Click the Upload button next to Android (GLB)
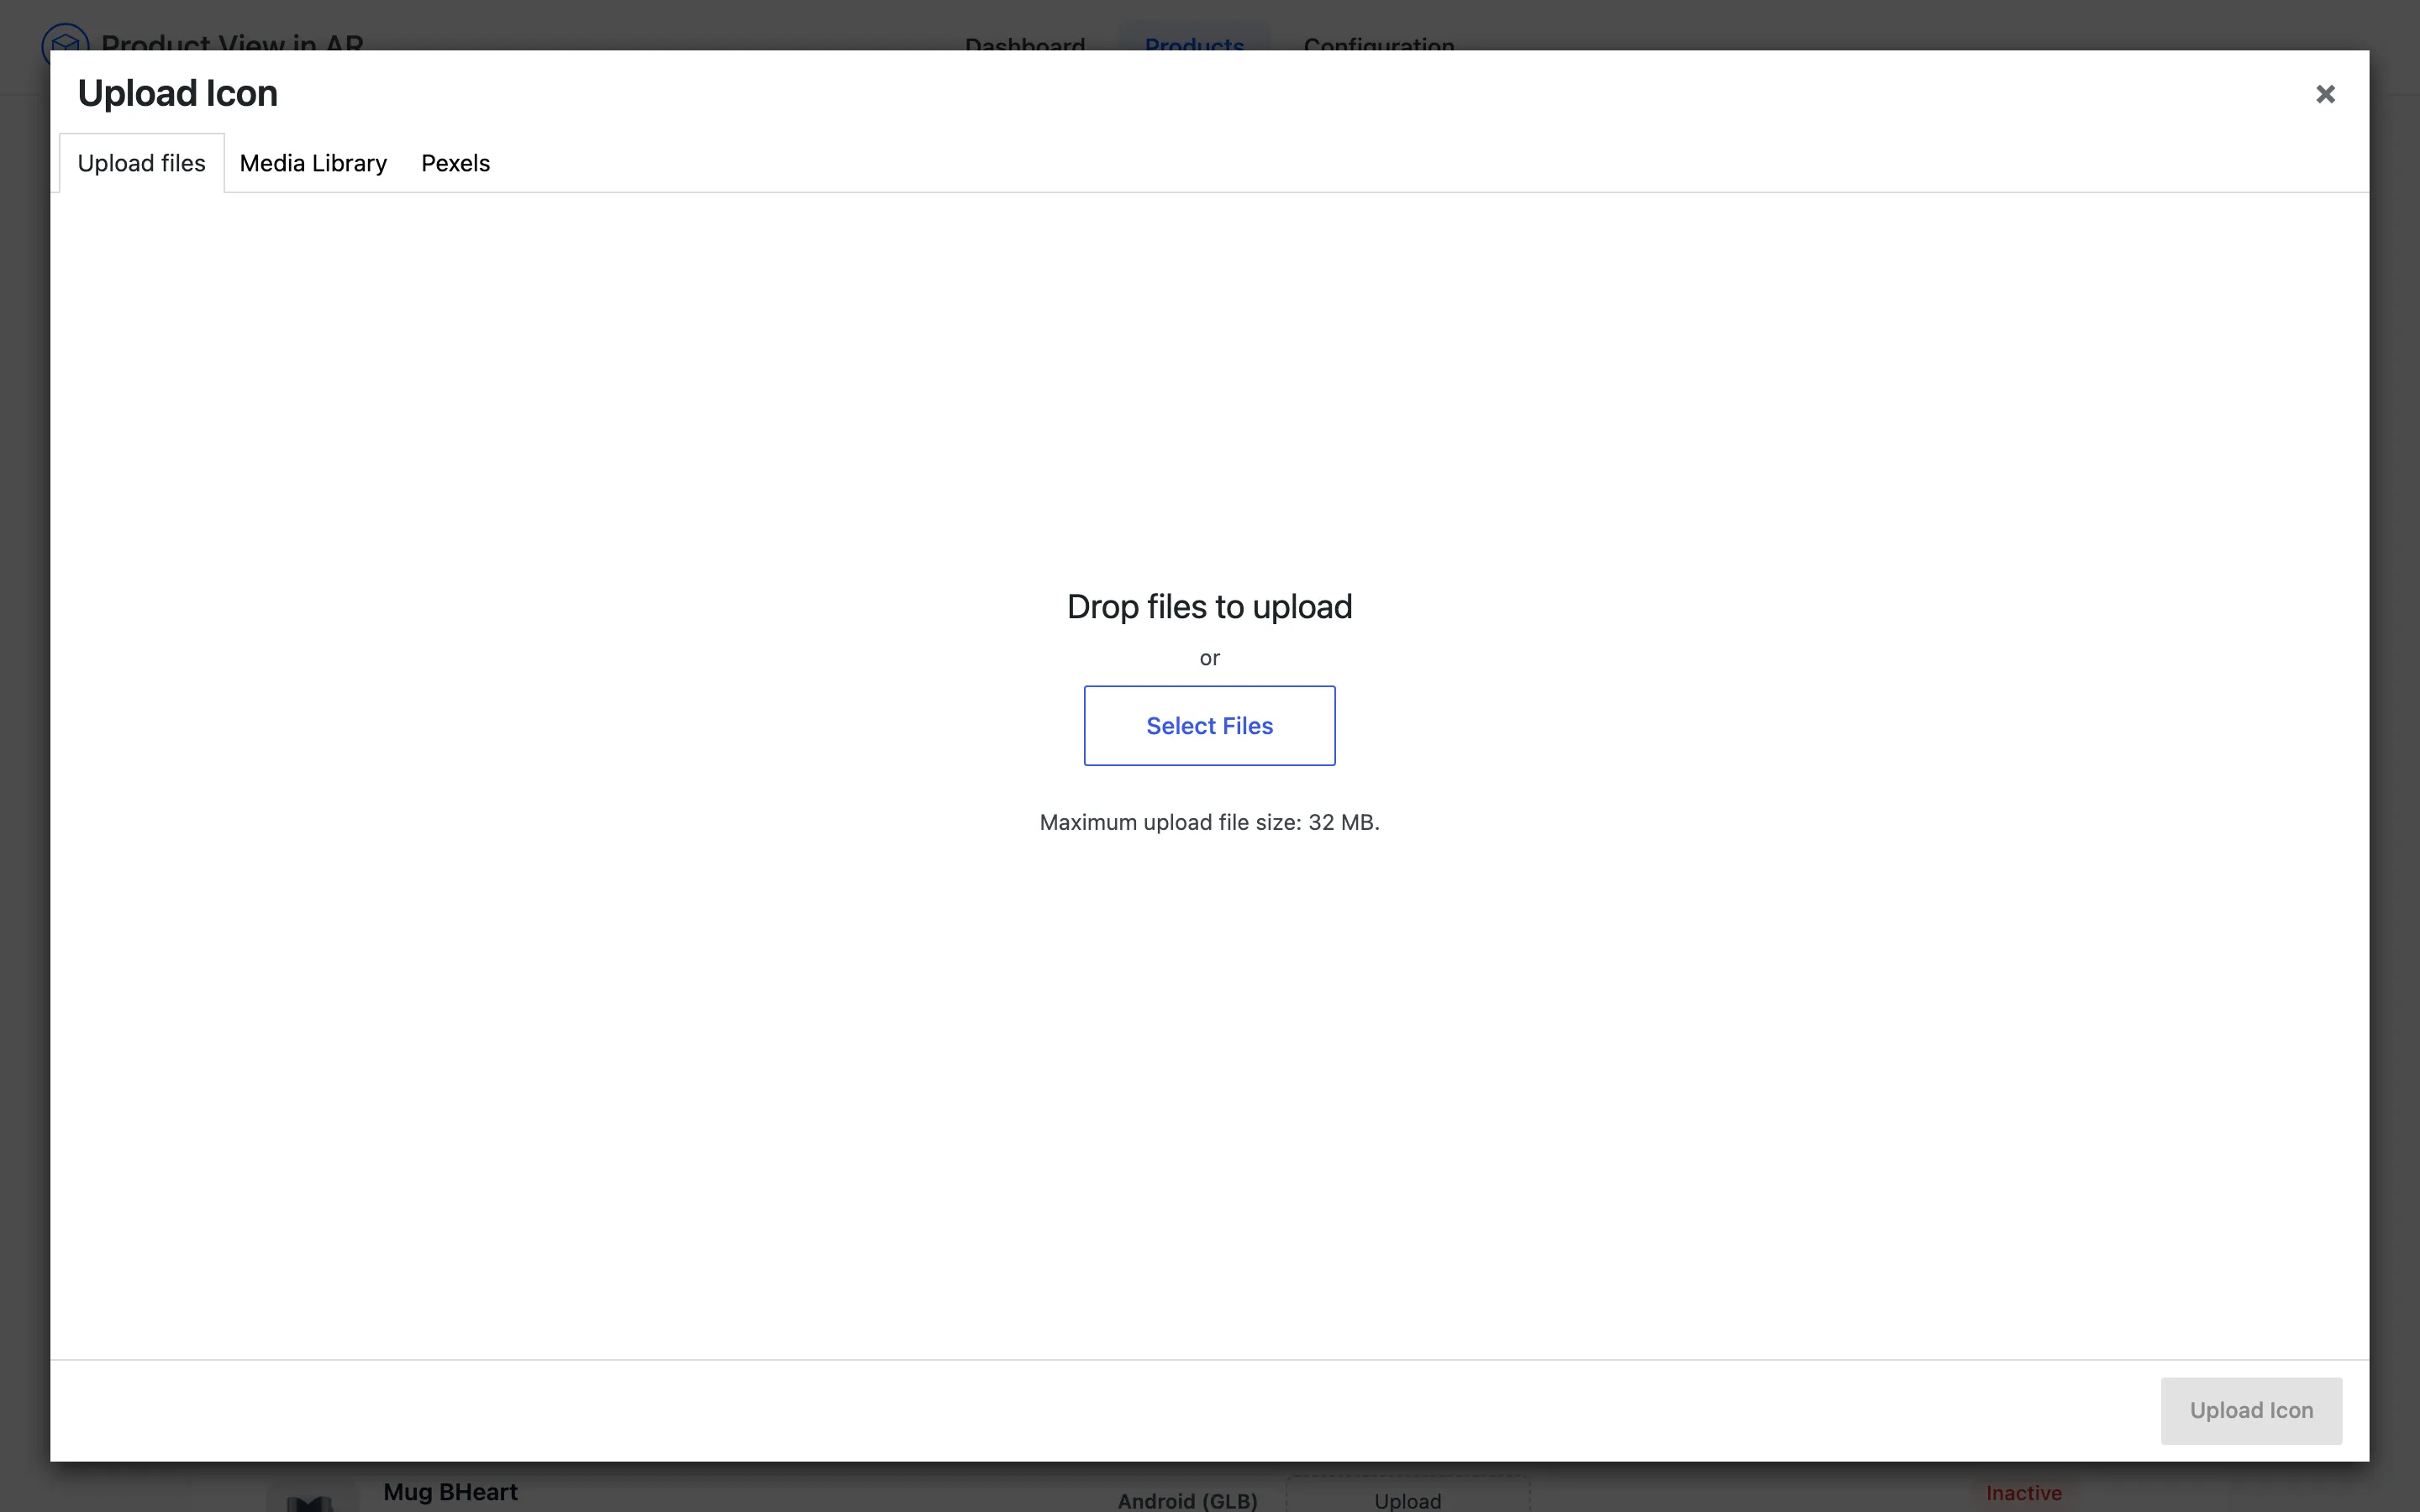Image resolution: width=2420 pixels, height=1512 pixels. [x=1408, y=1496]
